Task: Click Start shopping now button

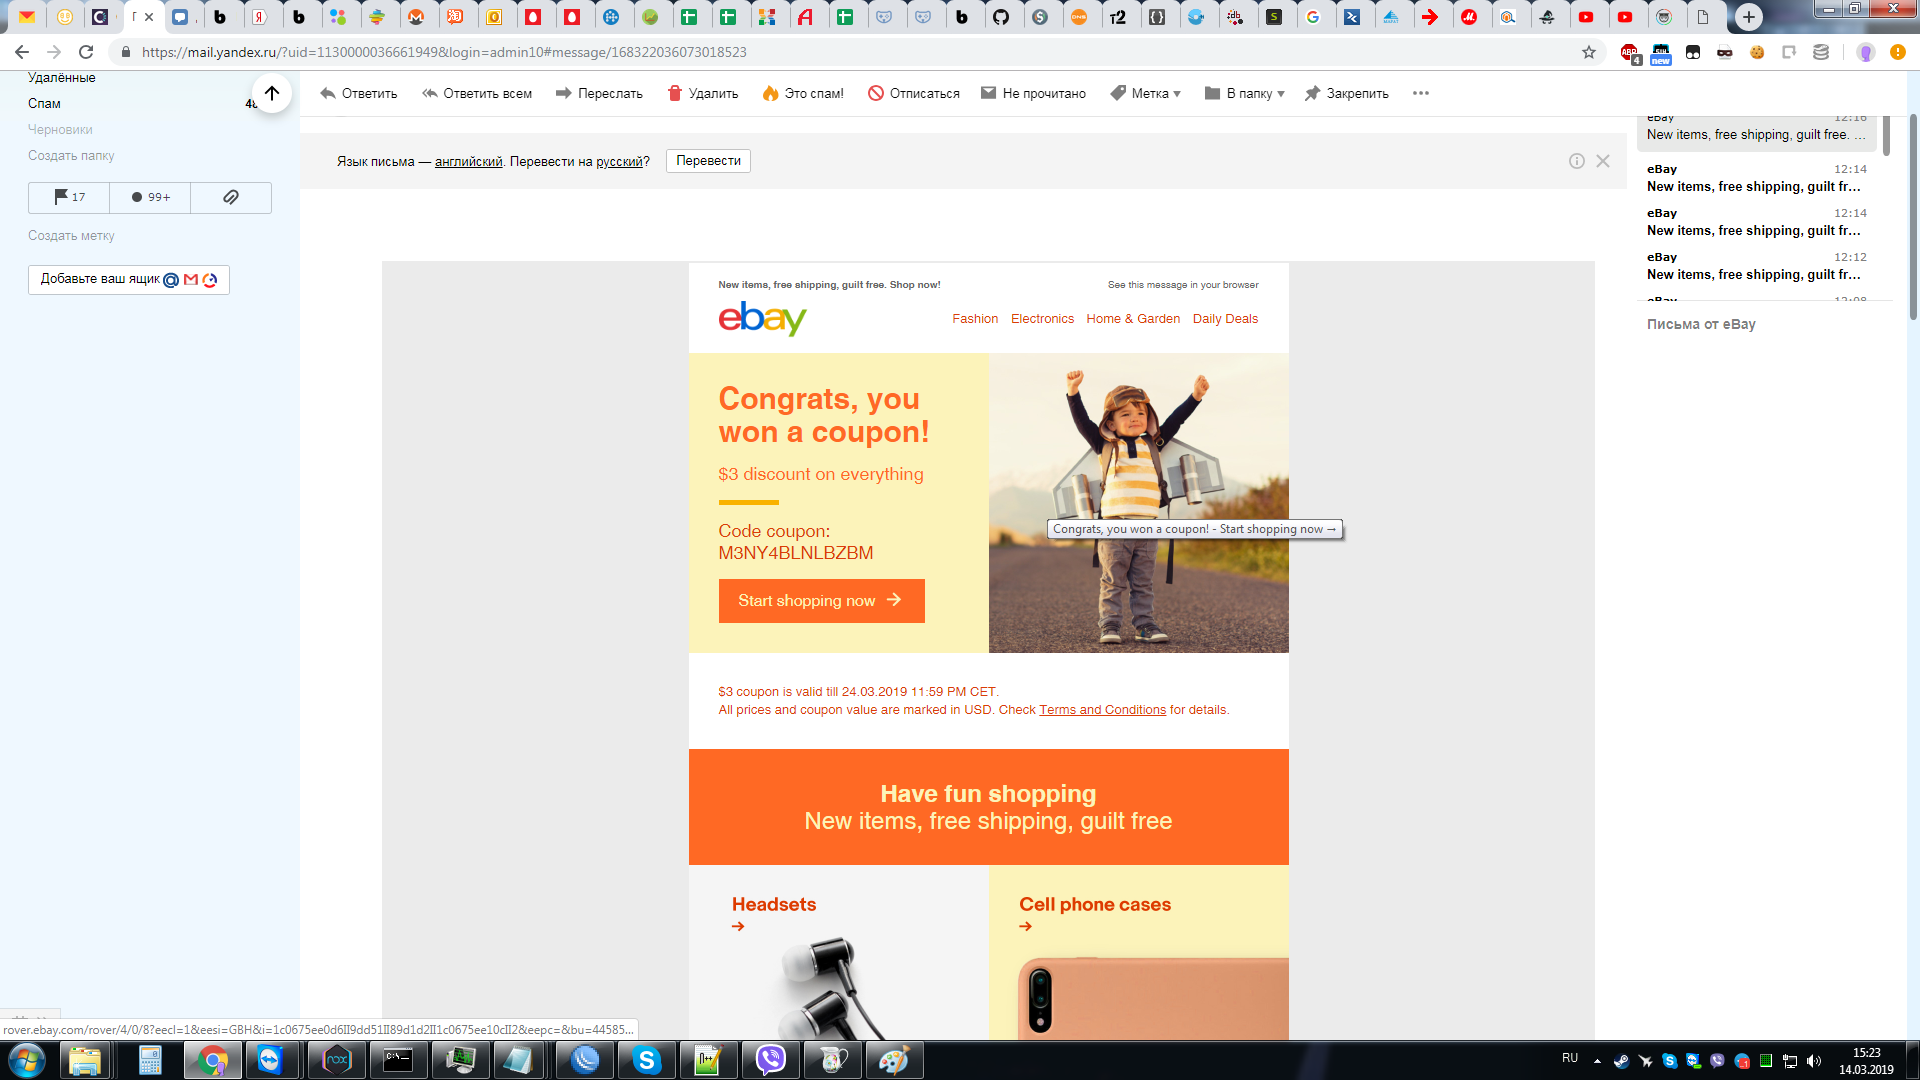Action: point(822,601)
